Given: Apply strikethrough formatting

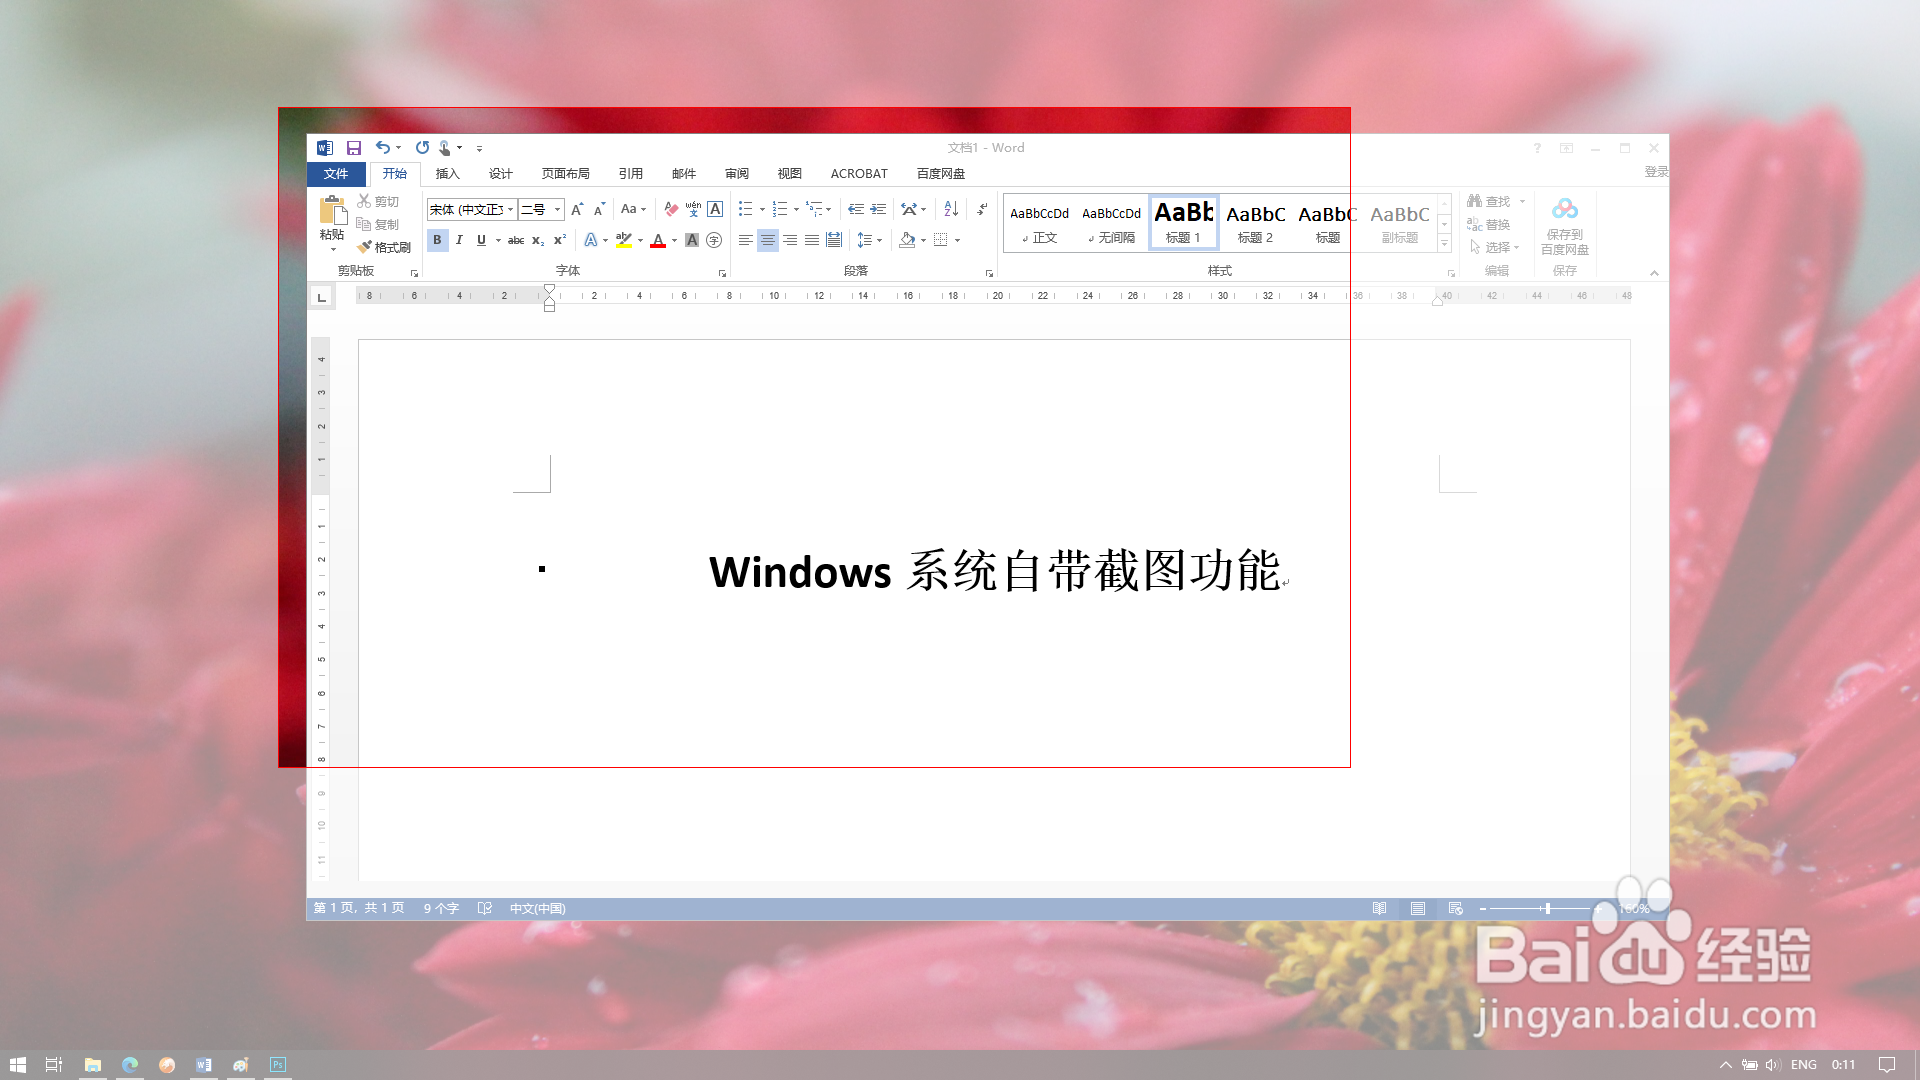Looking at the screenshot, I should 516,240.
